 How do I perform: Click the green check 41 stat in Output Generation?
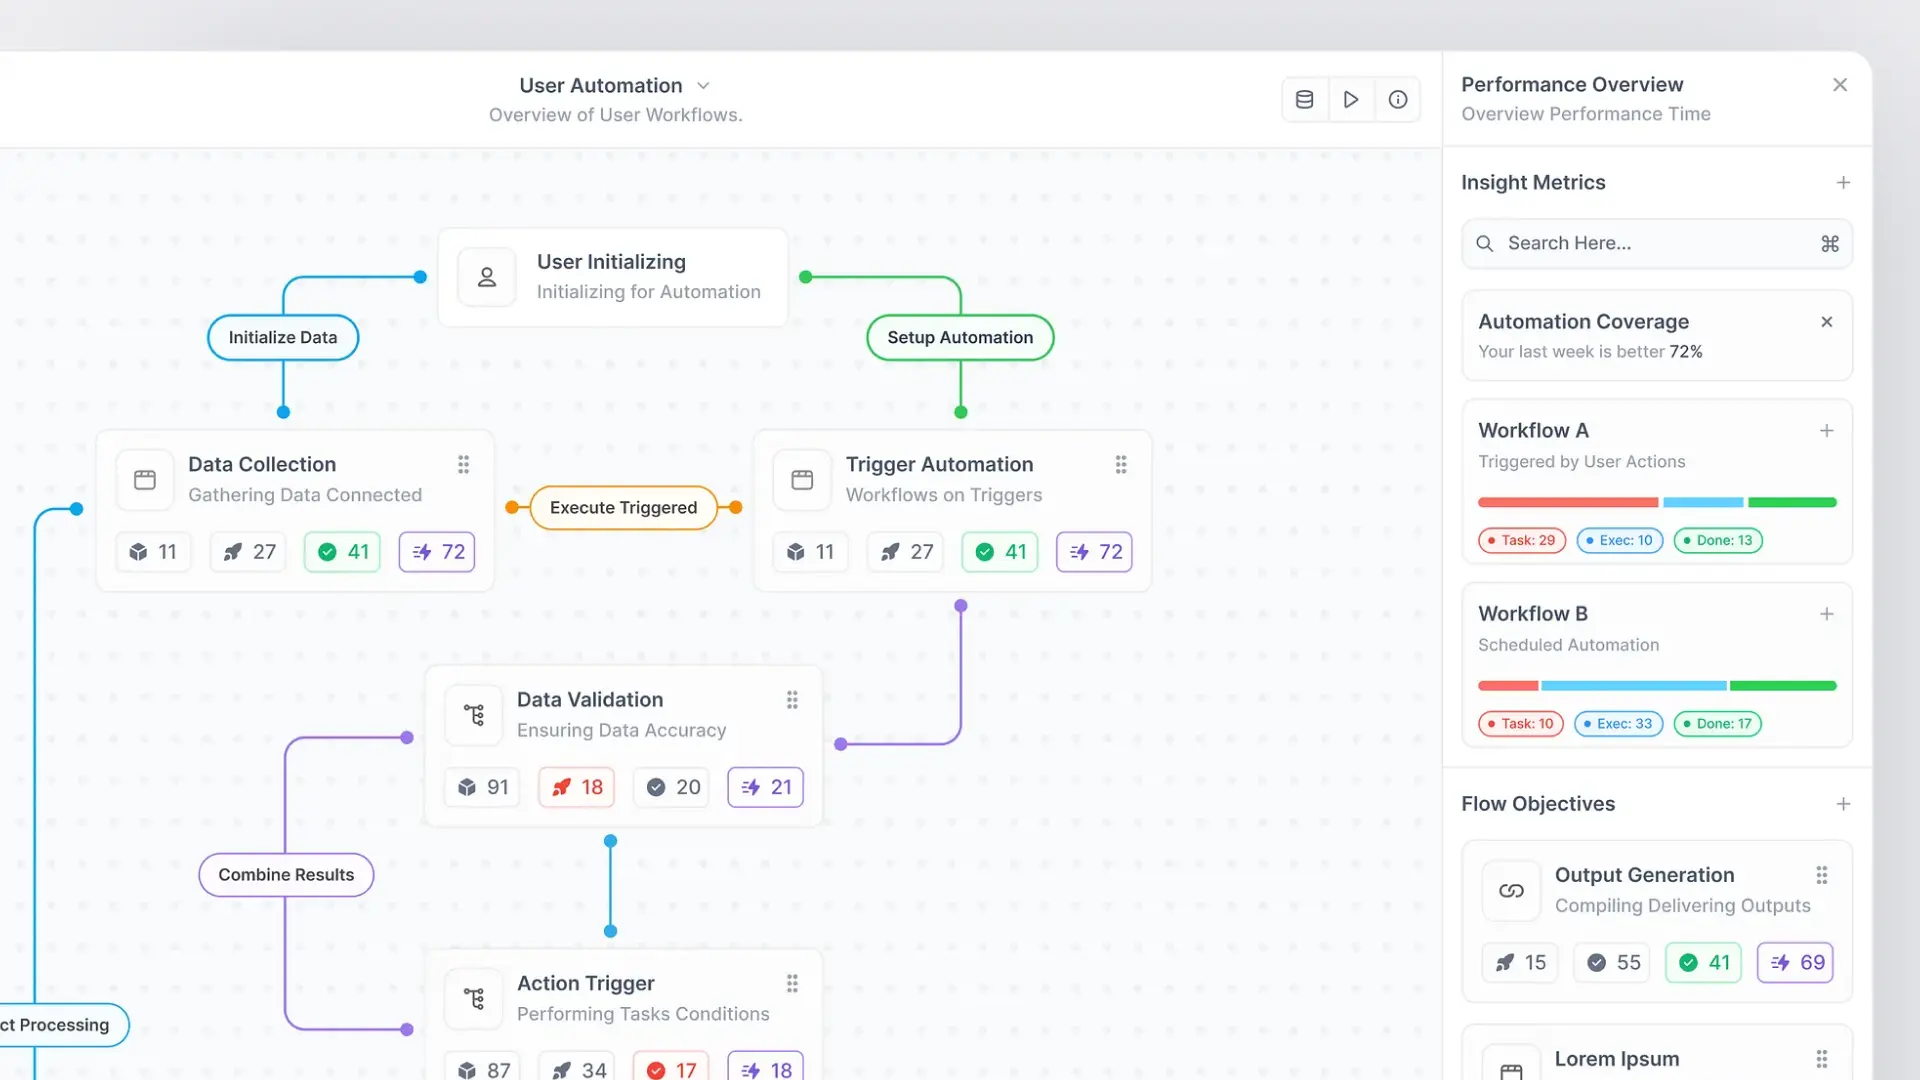tap(1704, 963)
